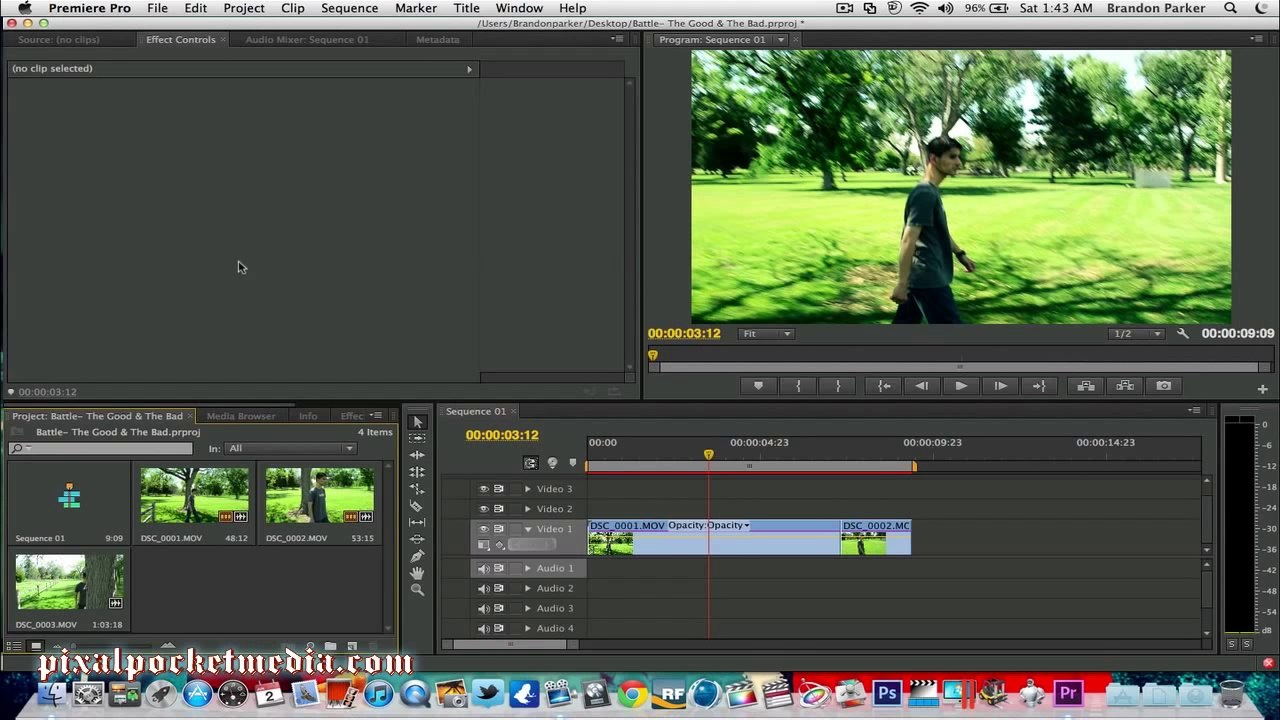The image size is (1280, 720).
Task: Expand the Video 3 track
Action: [528, 489]
